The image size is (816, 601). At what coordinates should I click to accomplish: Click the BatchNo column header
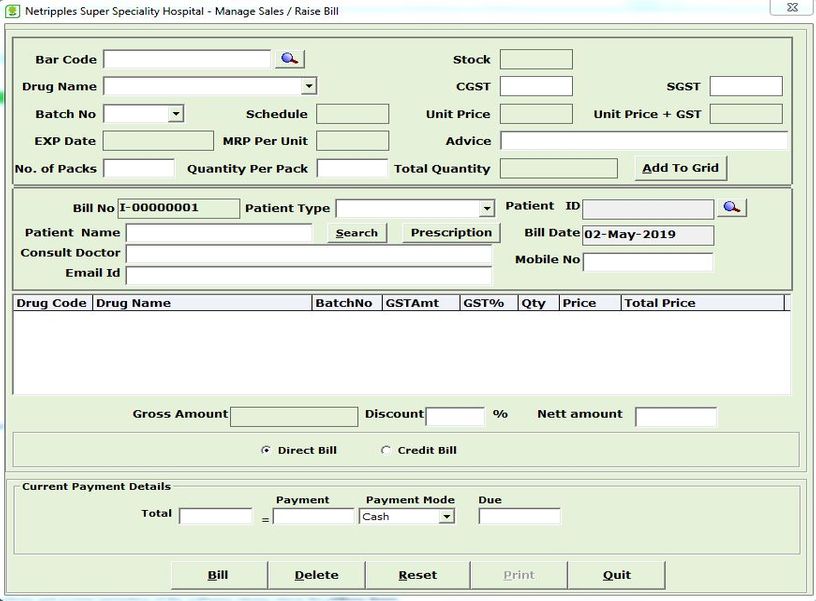(347, 303)
